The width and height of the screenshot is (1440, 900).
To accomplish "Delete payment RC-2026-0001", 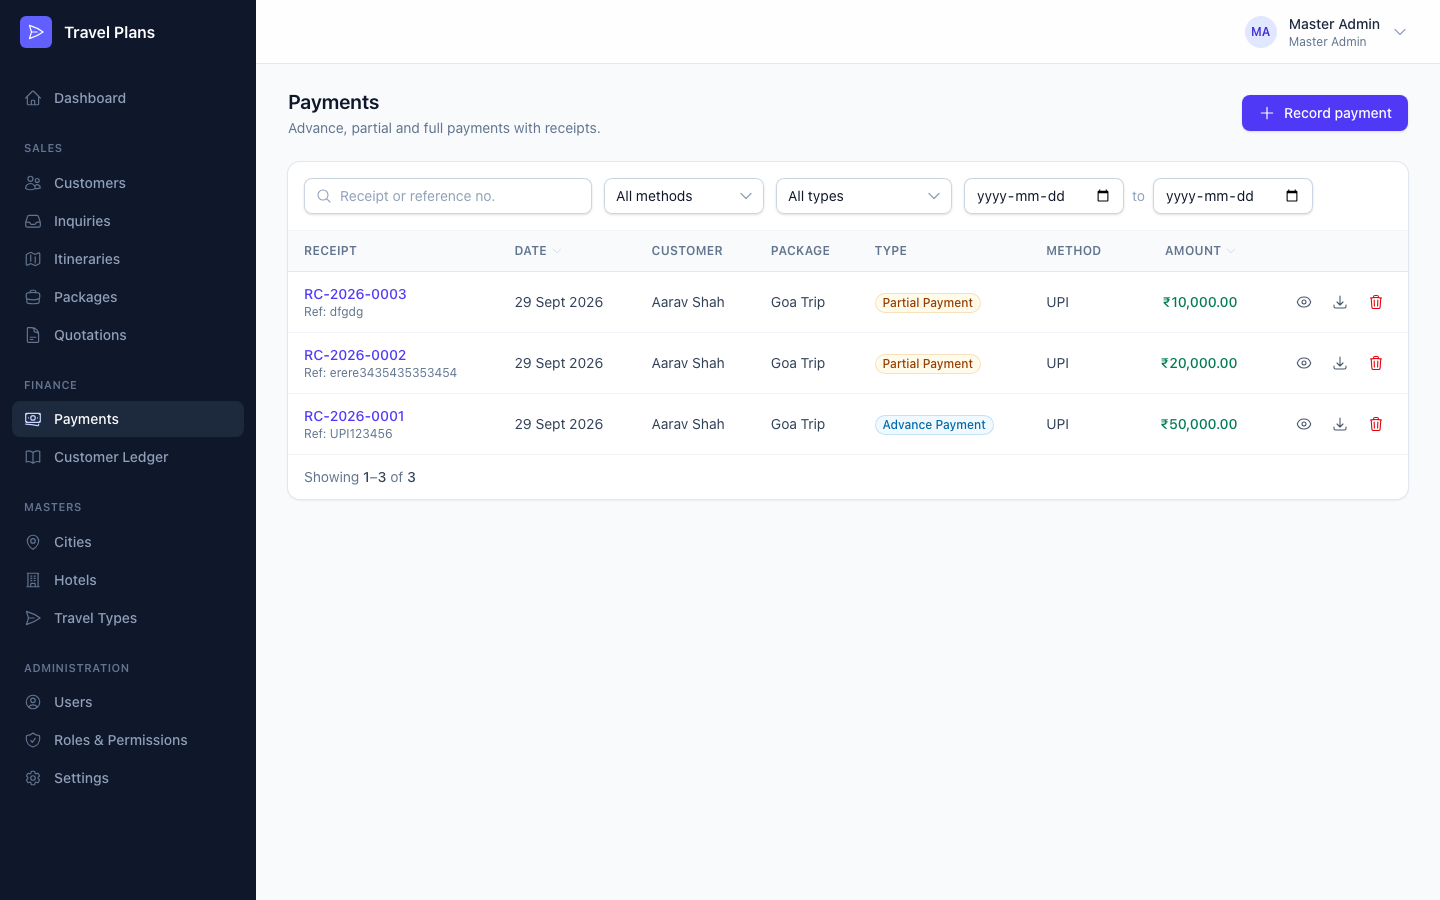I will tap(1376, 424).
